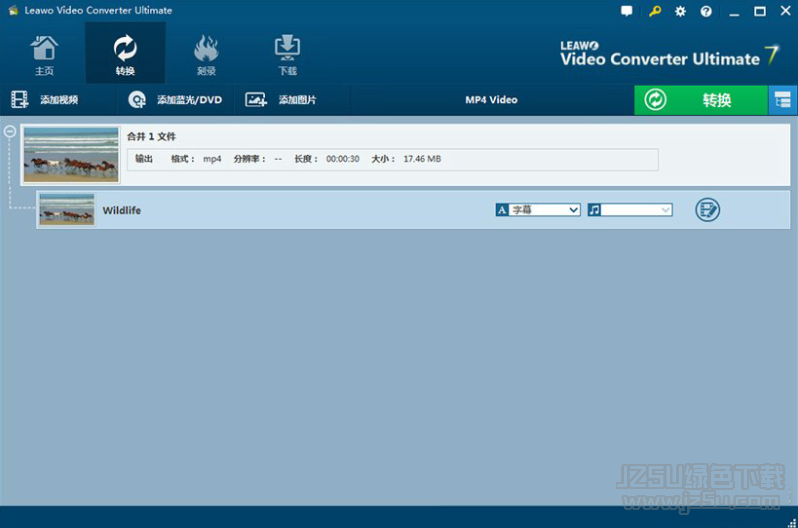Toggle the merge files list icon
Viewport: 798px width, 528px height.
point(783,100)
